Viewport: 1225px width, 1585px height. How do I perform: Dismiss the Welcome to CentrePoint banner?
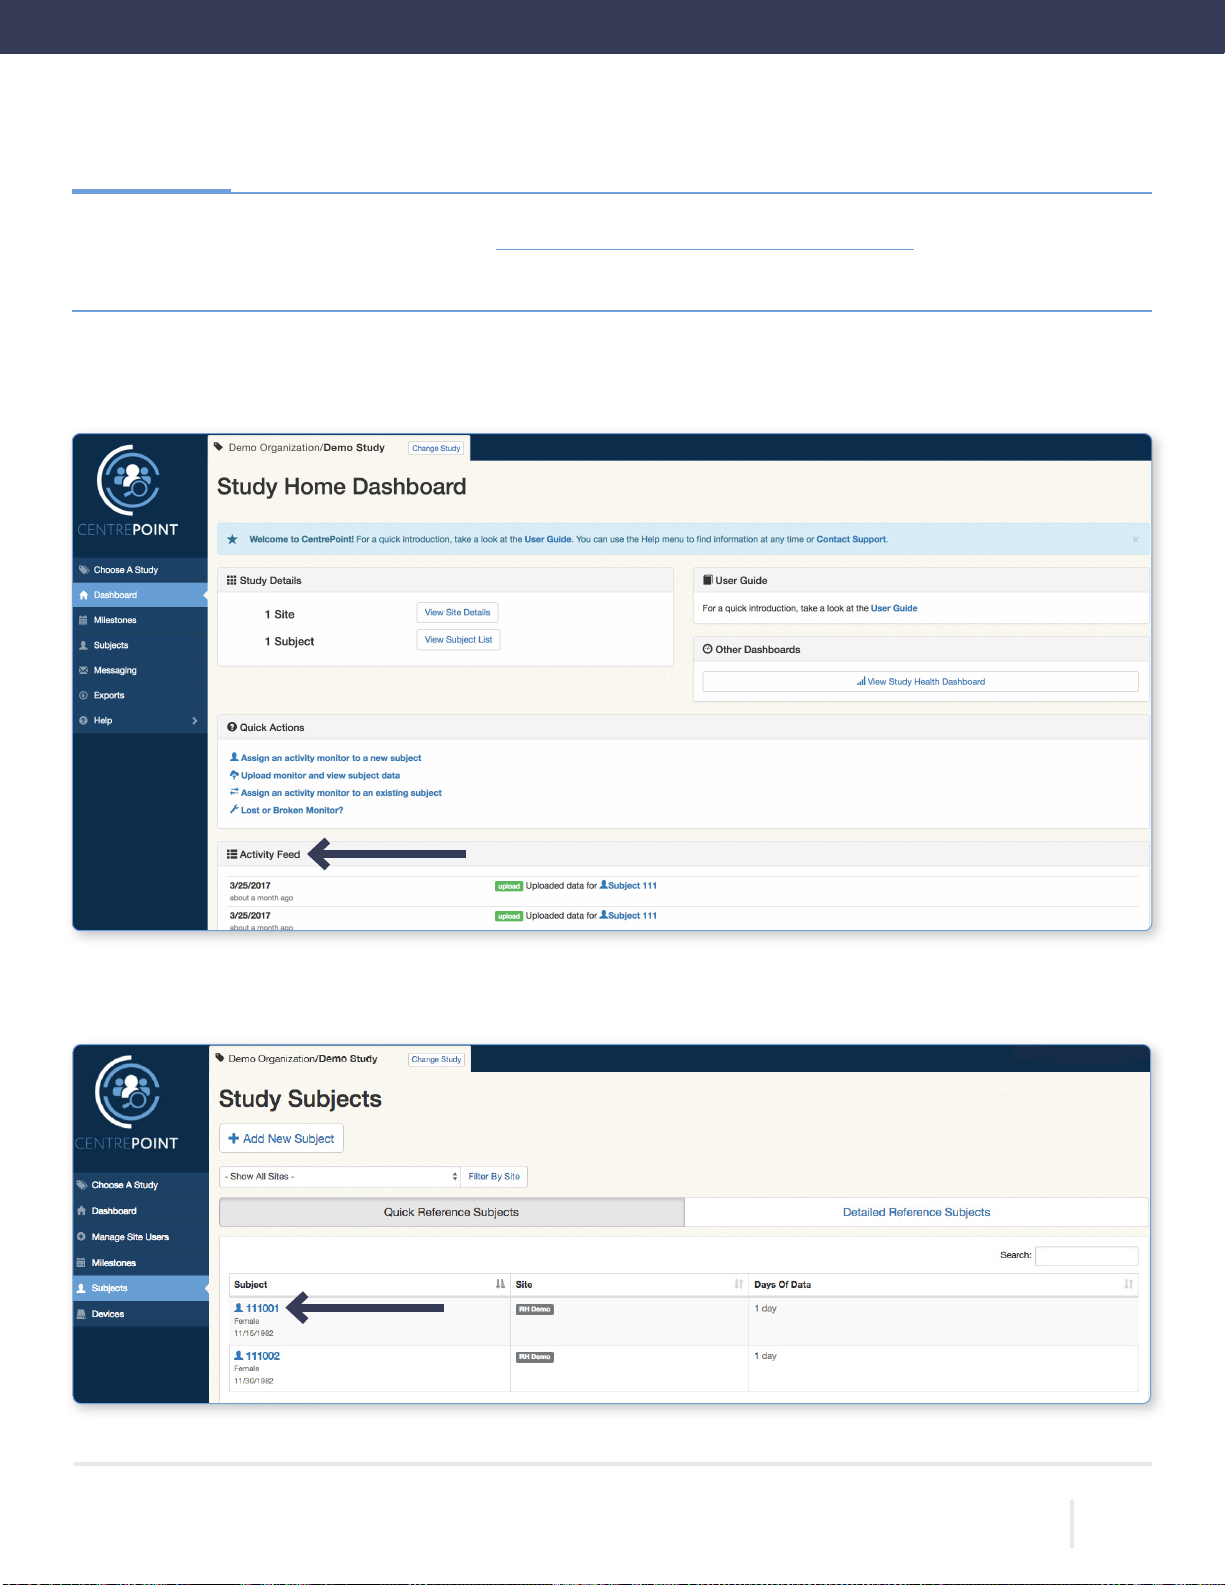[1135, 539]
